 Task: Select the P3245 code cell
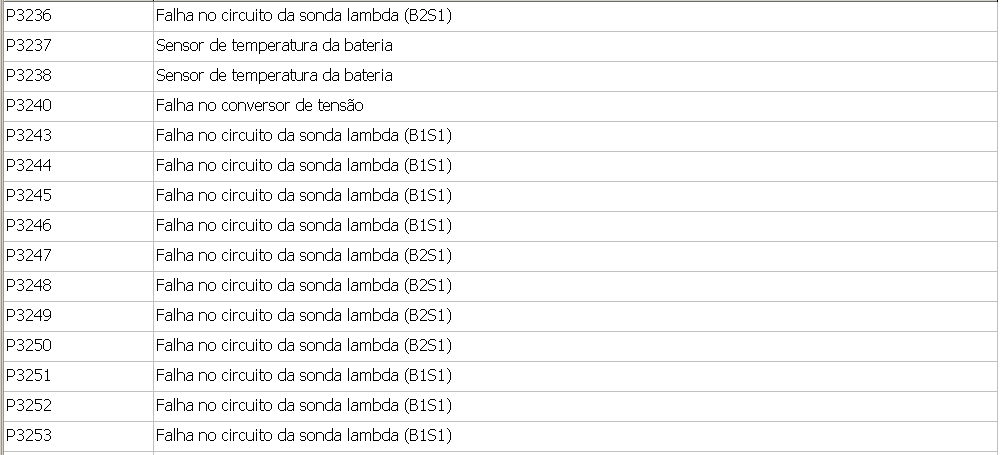28,196
